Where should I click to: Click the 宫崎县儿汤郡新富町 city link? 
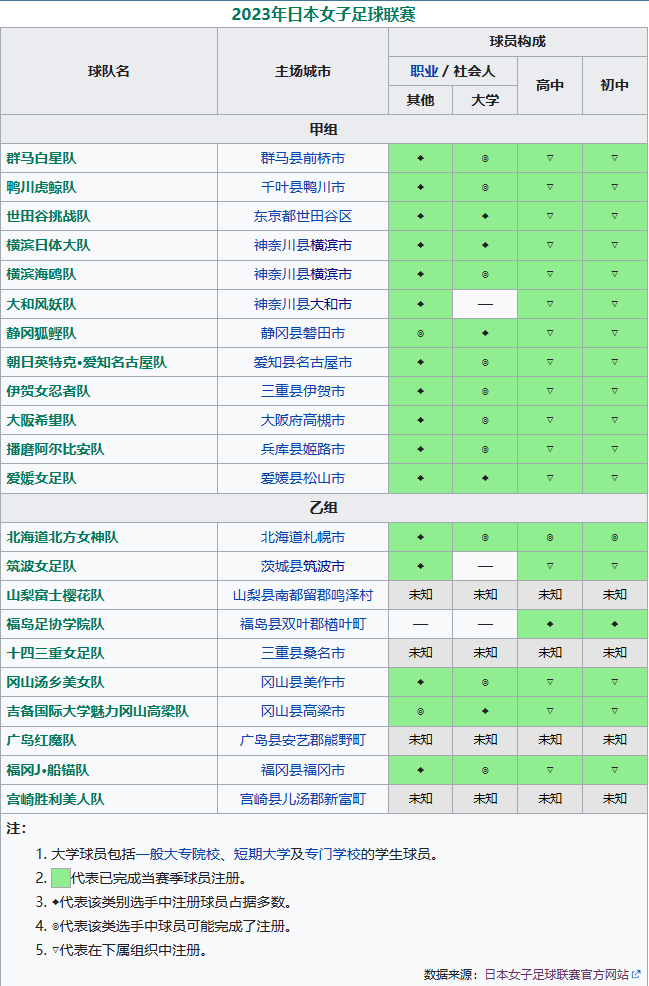(x=302, y=799)
